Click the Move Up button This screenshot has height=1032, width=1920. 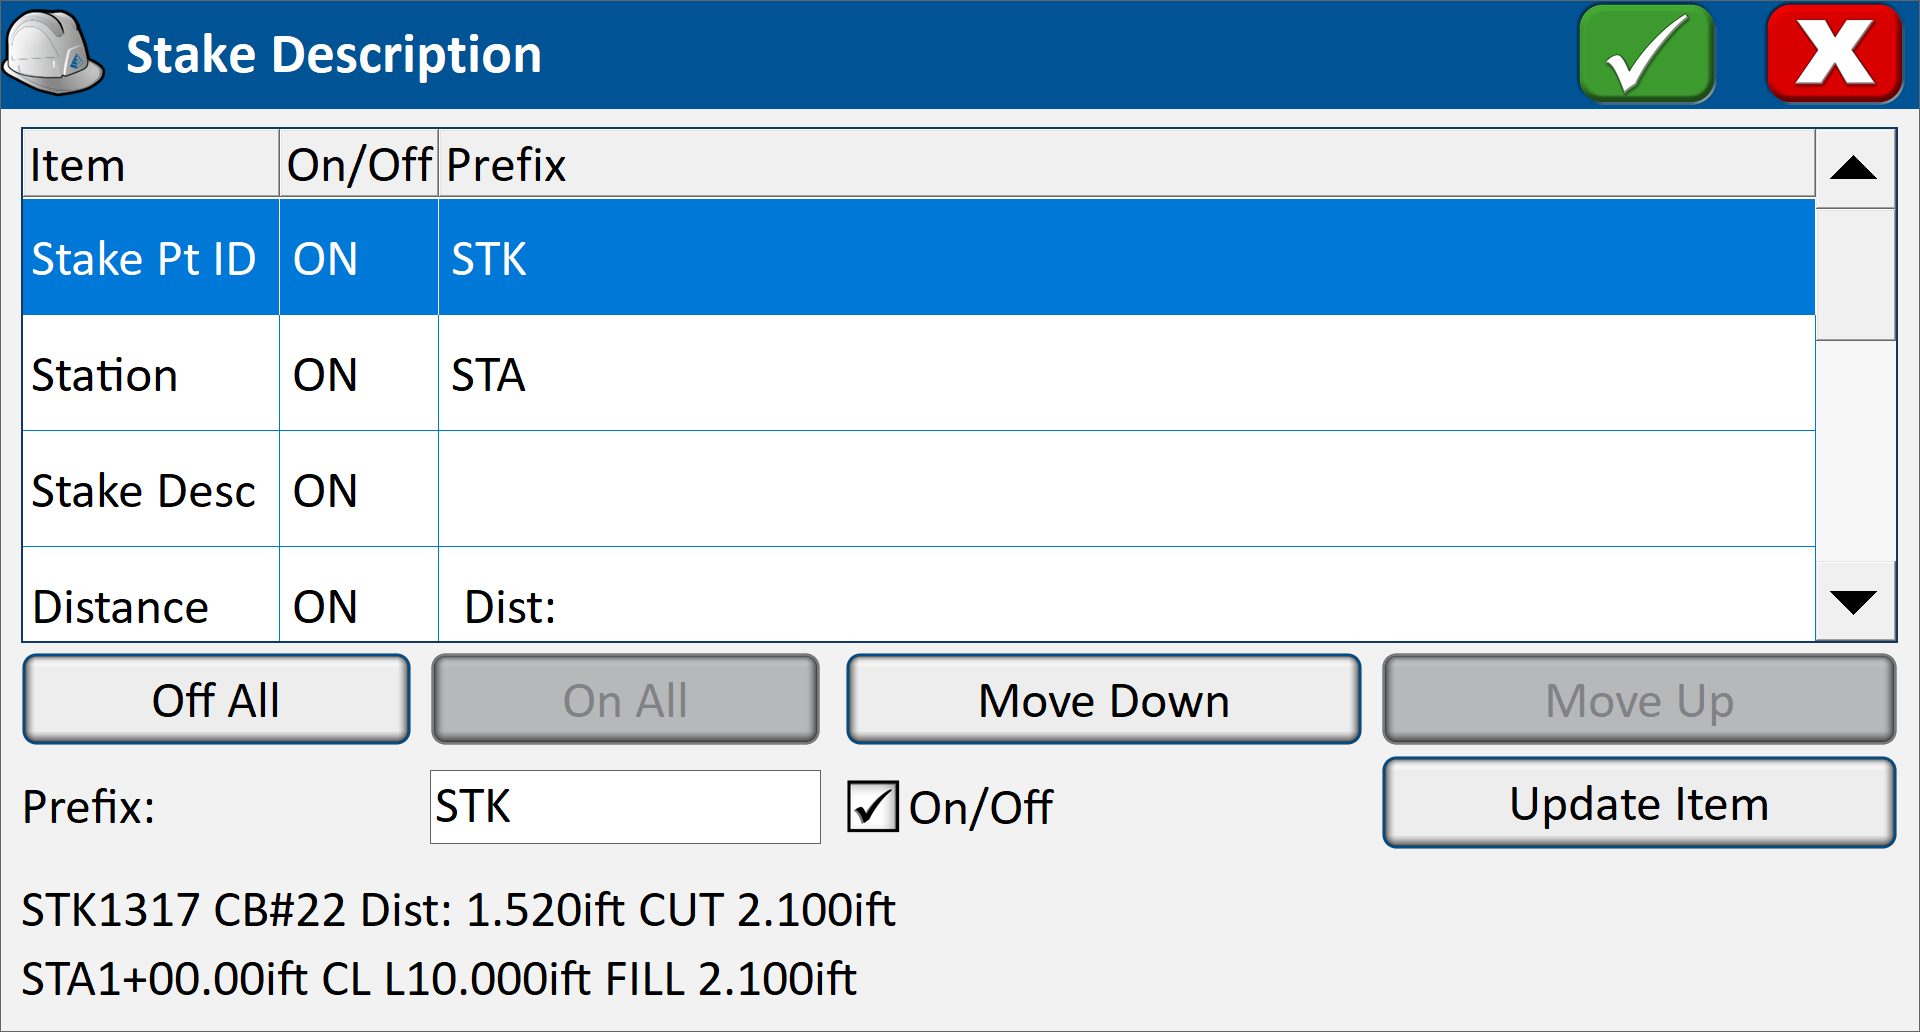tap(1639, 699)
